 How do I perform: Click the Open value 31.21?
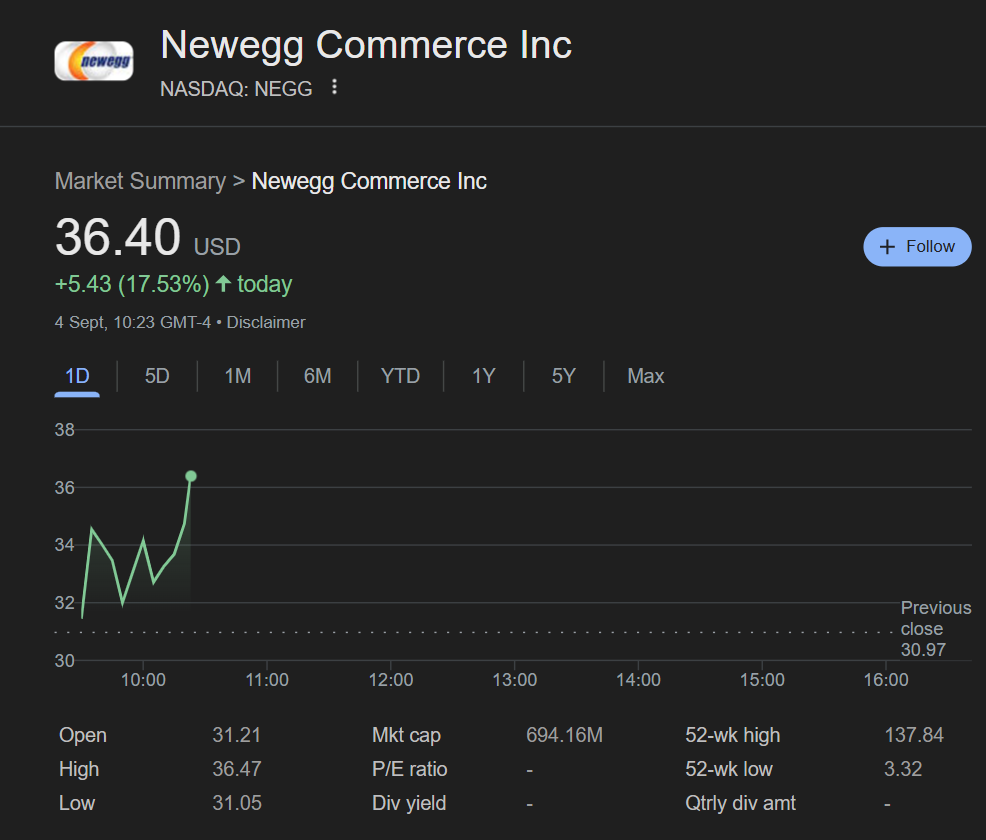click(x=236, y=735)
